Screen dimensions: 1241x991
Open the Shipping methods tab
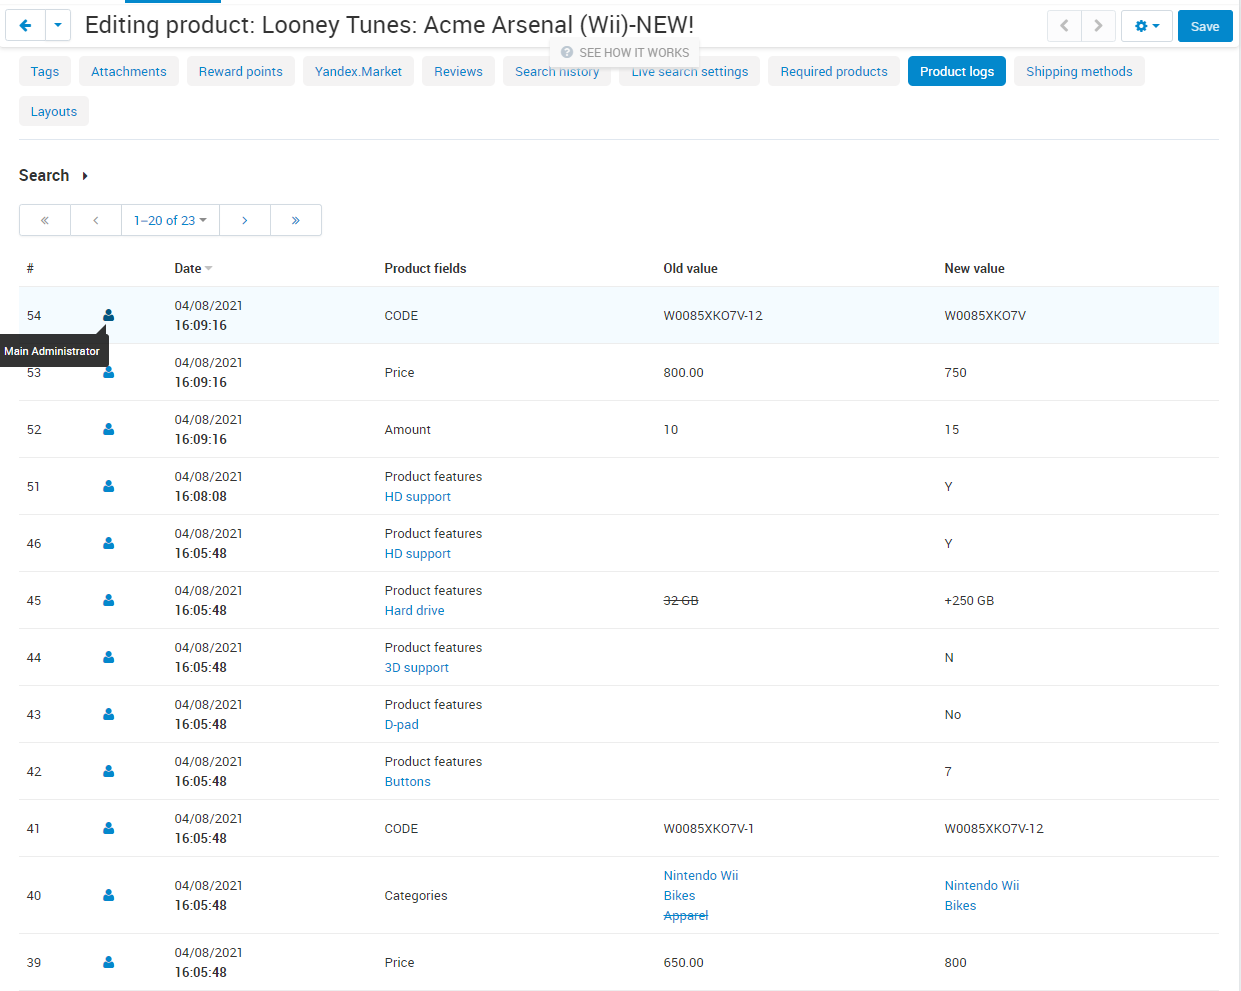[x=1079, y=71]
